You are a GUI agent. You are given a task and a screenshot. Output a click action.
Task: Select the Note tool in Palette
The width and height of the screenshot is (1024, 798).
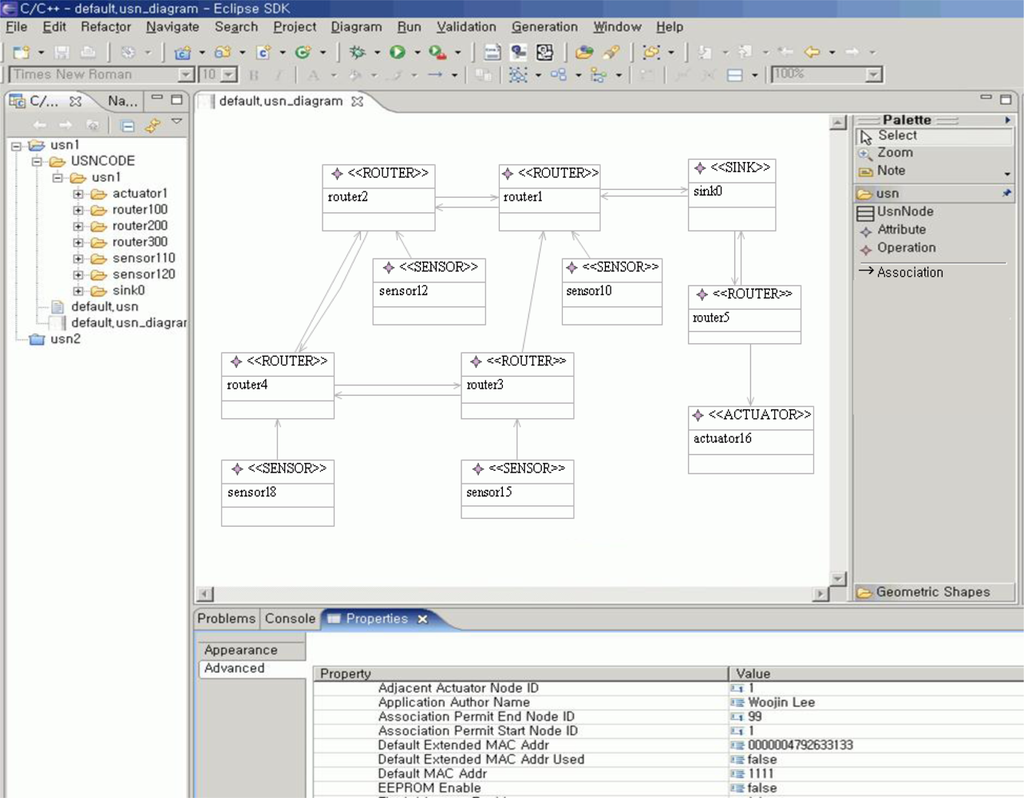click(891, 171)
